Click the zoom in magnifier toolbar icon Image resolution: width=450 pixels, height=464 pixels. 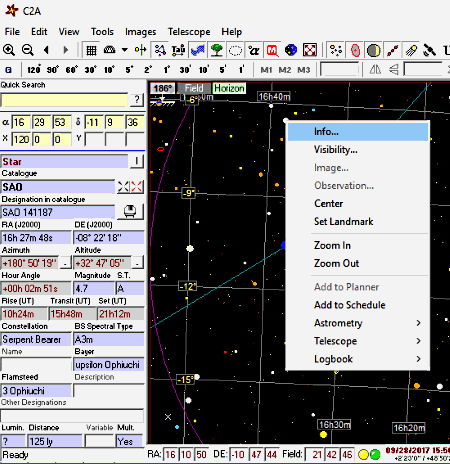pos(9,50)
